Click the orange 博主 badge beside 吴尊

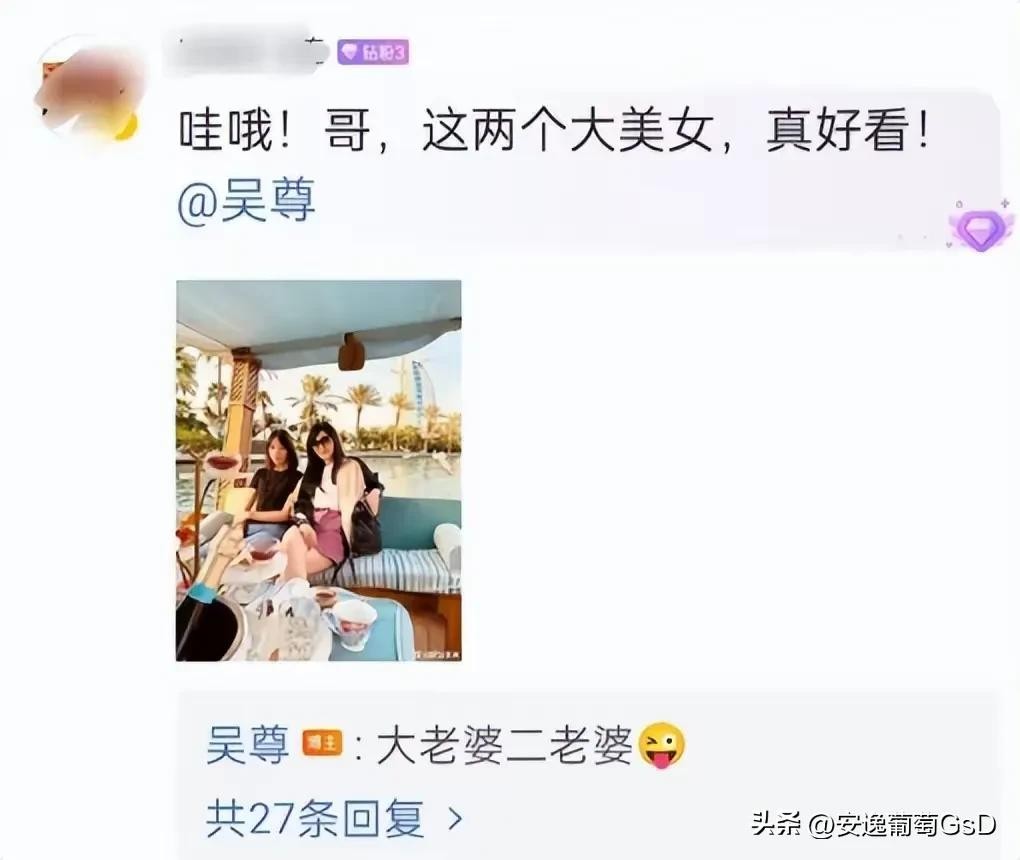tap(322, 743)
